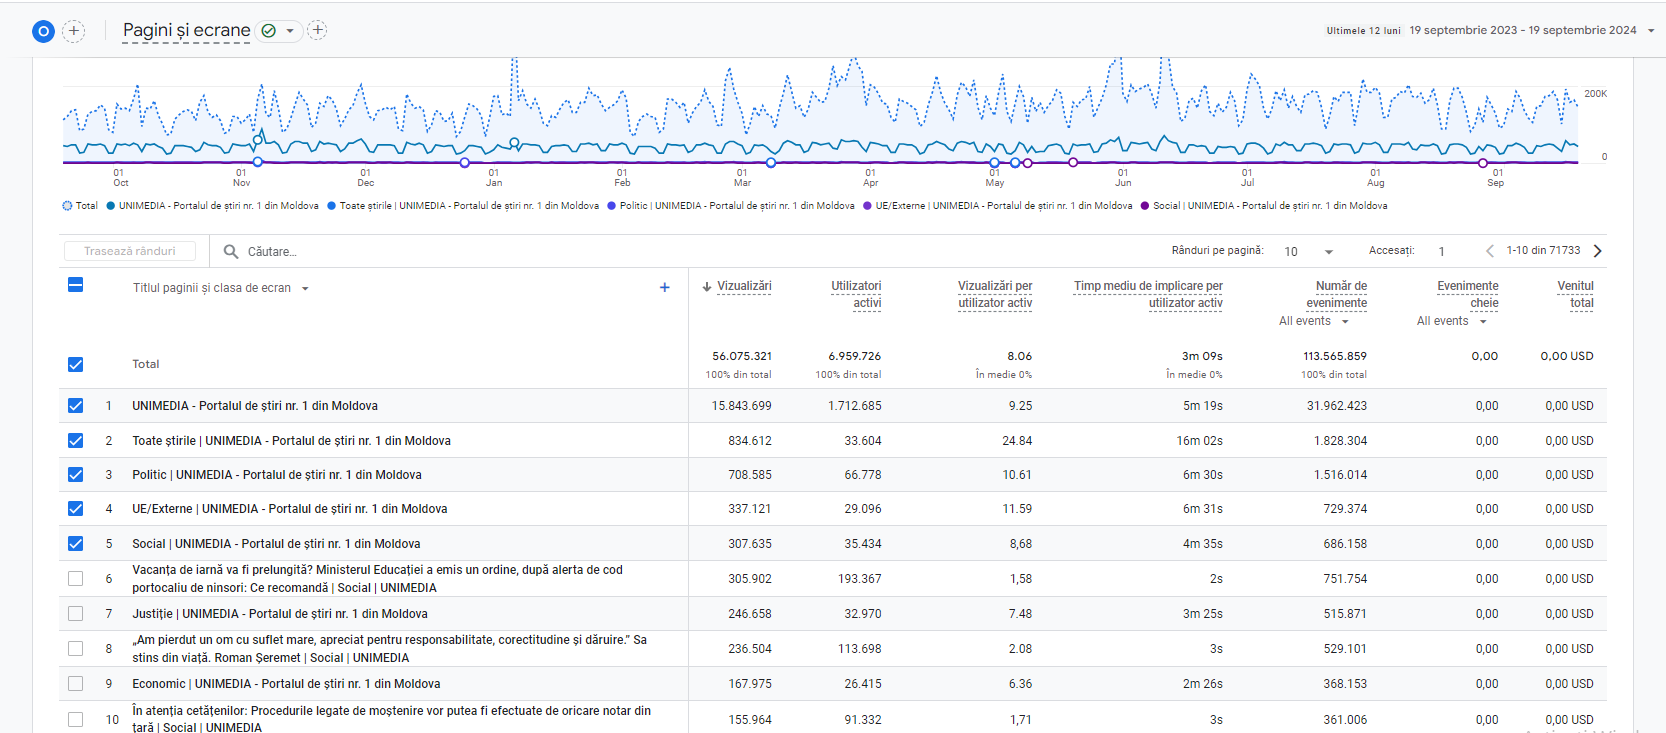Click the chart marker near 01 Sep
Image resolution: width=1666 pixels, height=733 pixels.
tap(1483, 163)
